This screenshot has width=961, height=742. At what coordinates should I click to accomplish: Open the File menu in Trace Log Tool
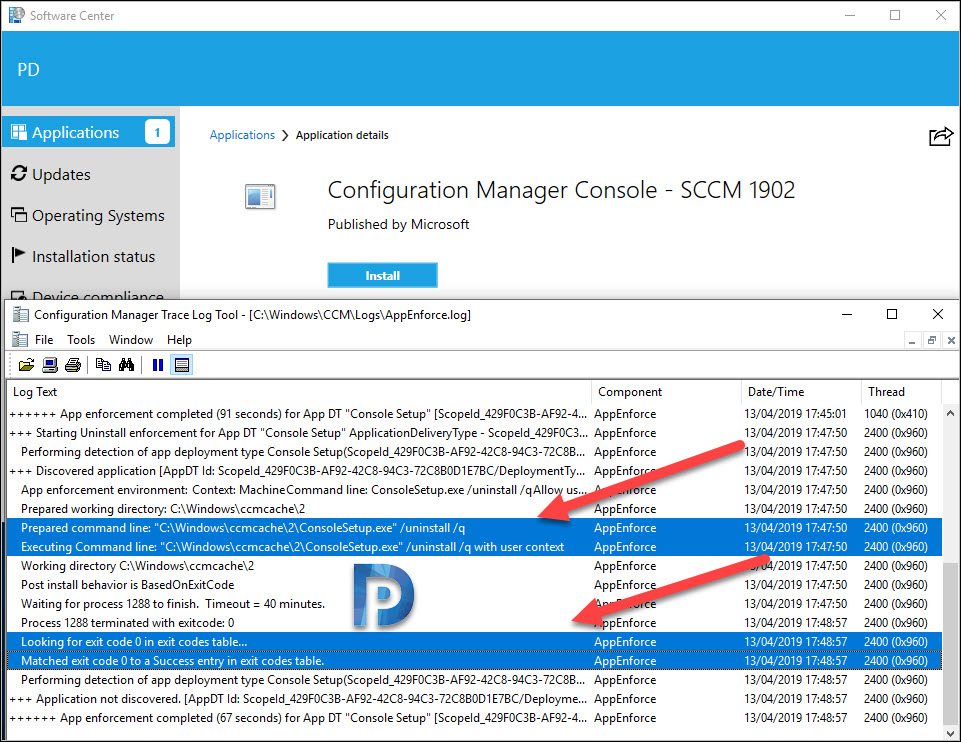(x=44, y=339)
